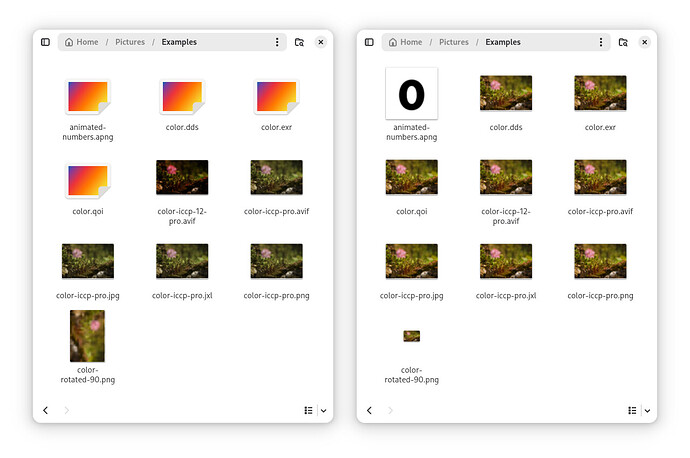
Task: Go back using right window's back arrow
Action: [369, 410]
